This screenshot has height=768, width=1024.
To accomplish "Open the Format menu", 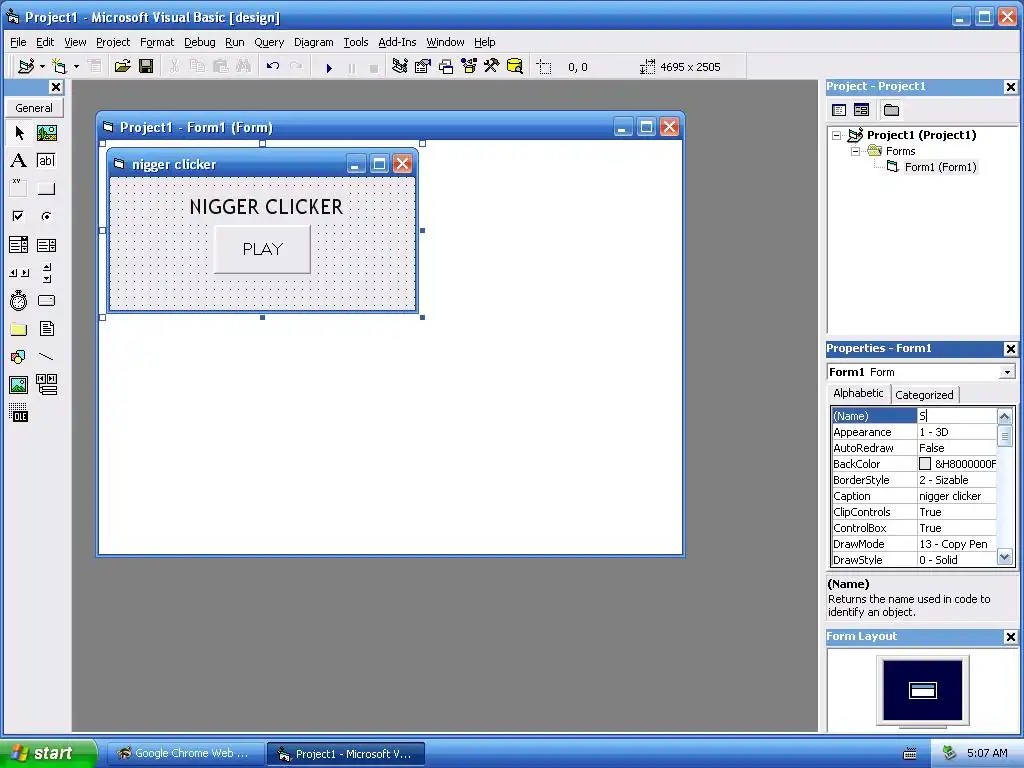I will [x=157, y=42].
